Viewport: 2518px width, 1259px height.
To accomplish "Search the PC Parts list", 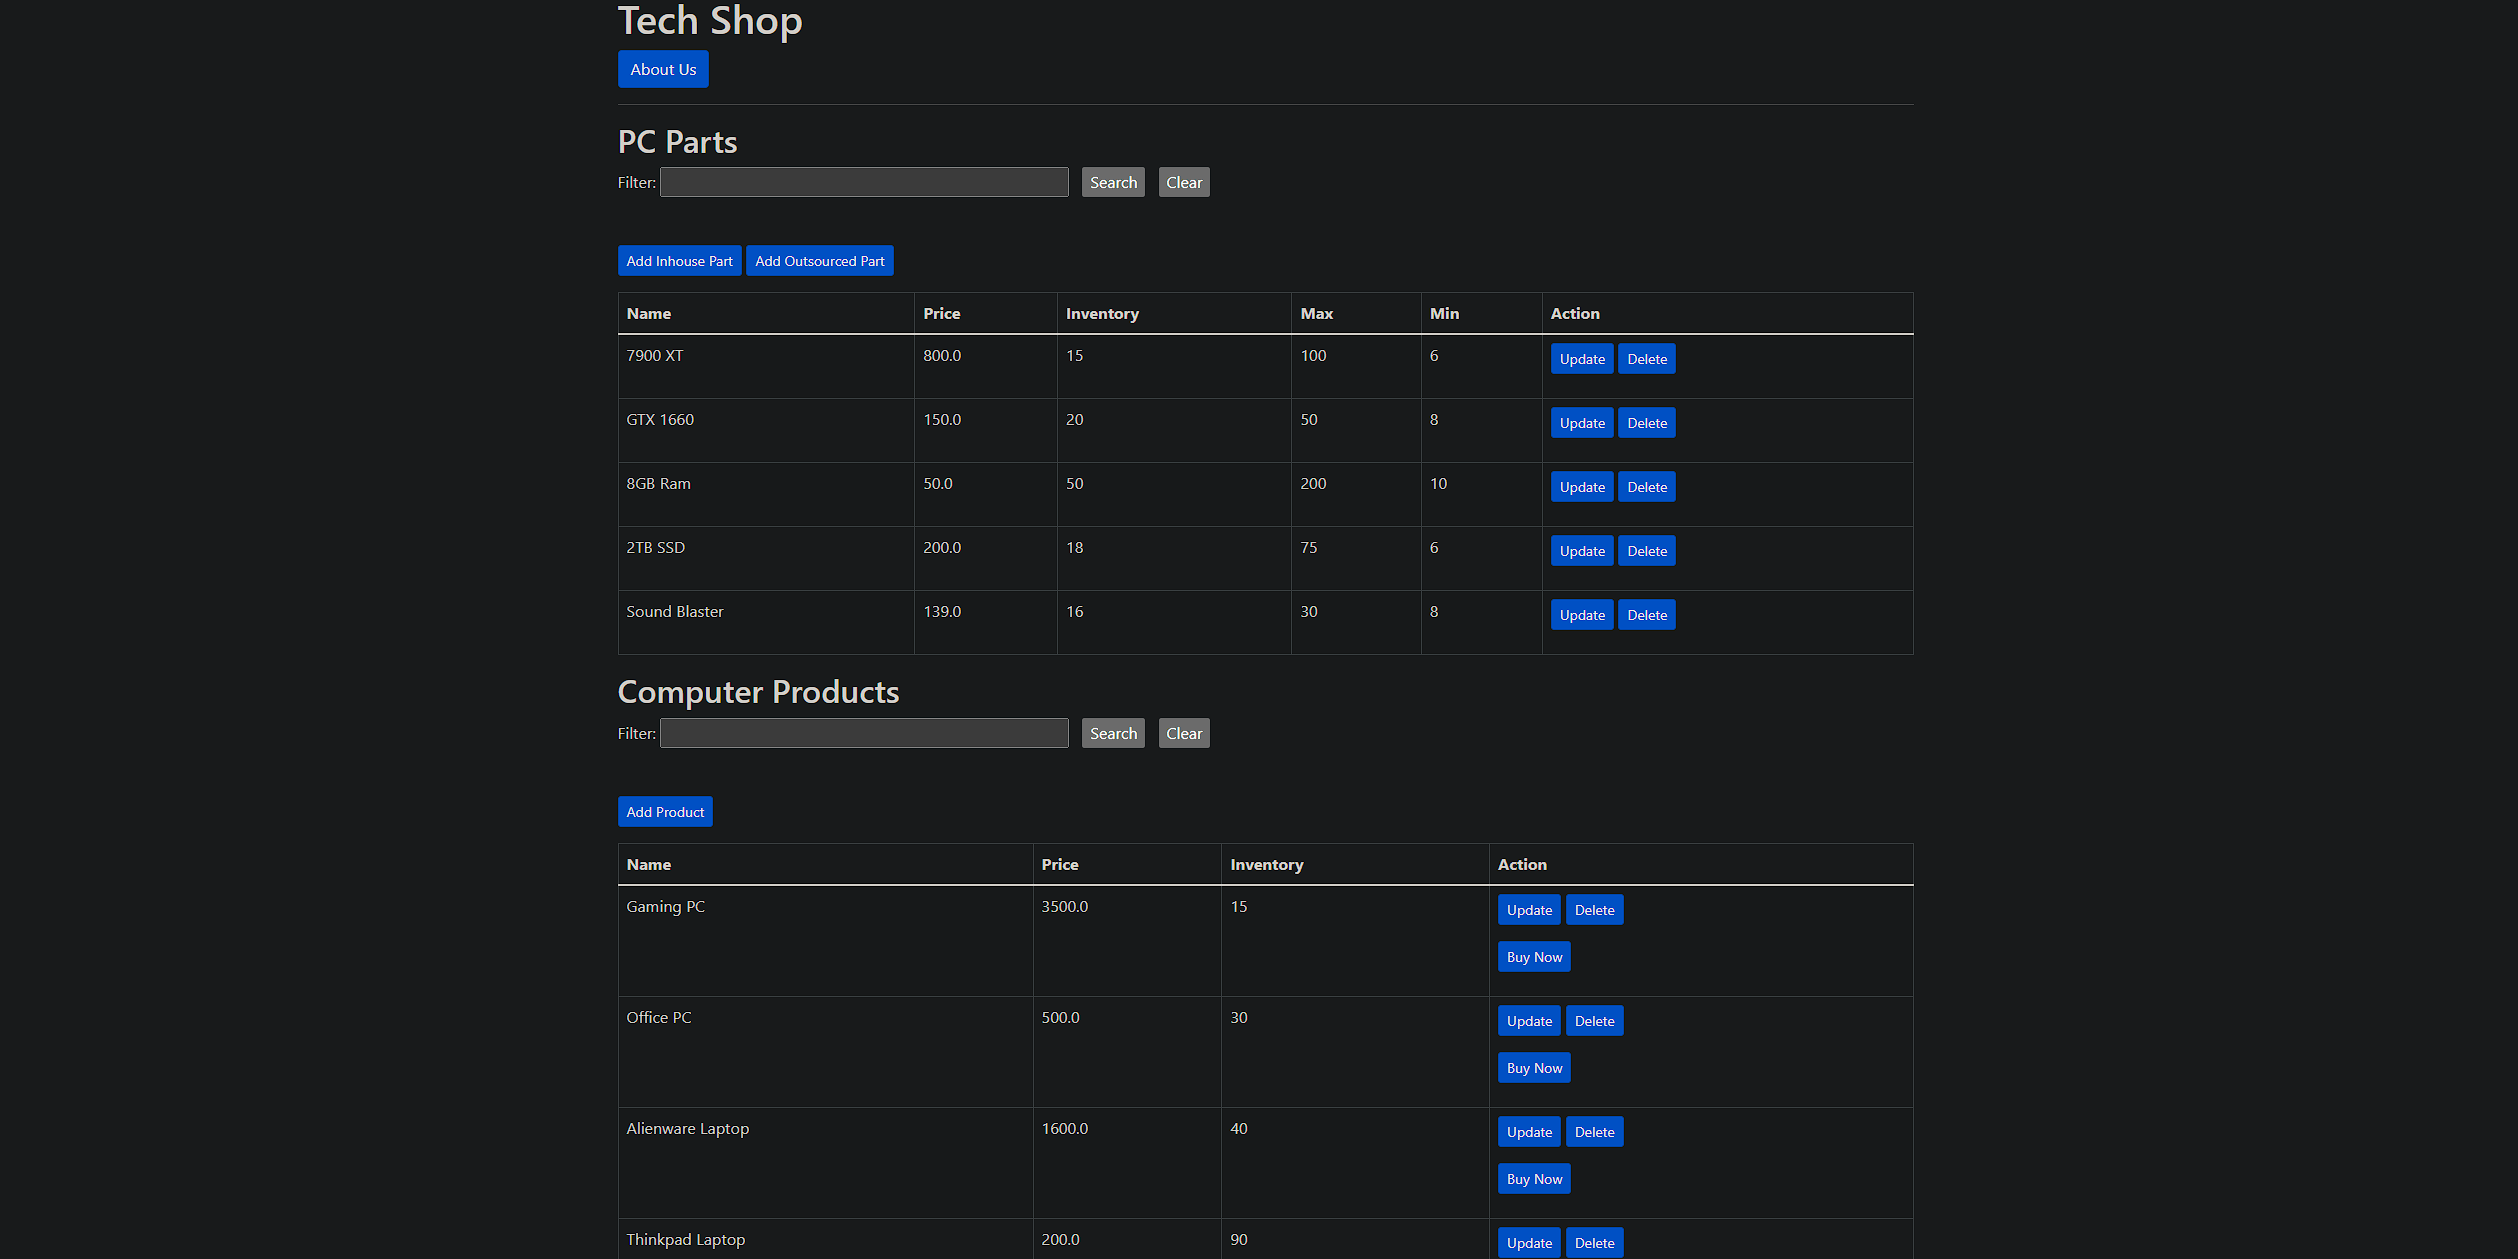I will point(1112,181).
